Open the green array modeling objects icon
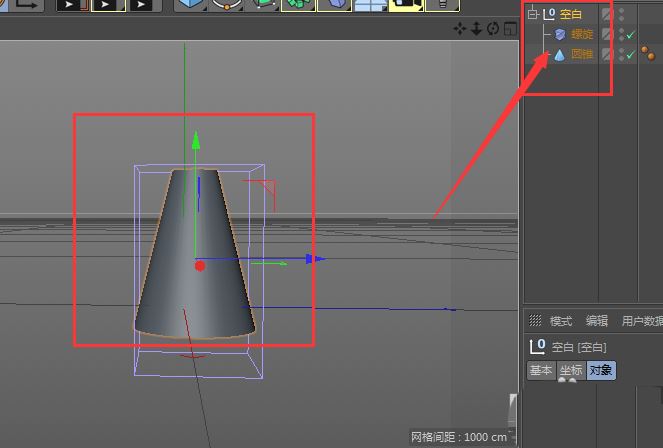The height and width of the screenshot is (448, 663). (298, 5)
